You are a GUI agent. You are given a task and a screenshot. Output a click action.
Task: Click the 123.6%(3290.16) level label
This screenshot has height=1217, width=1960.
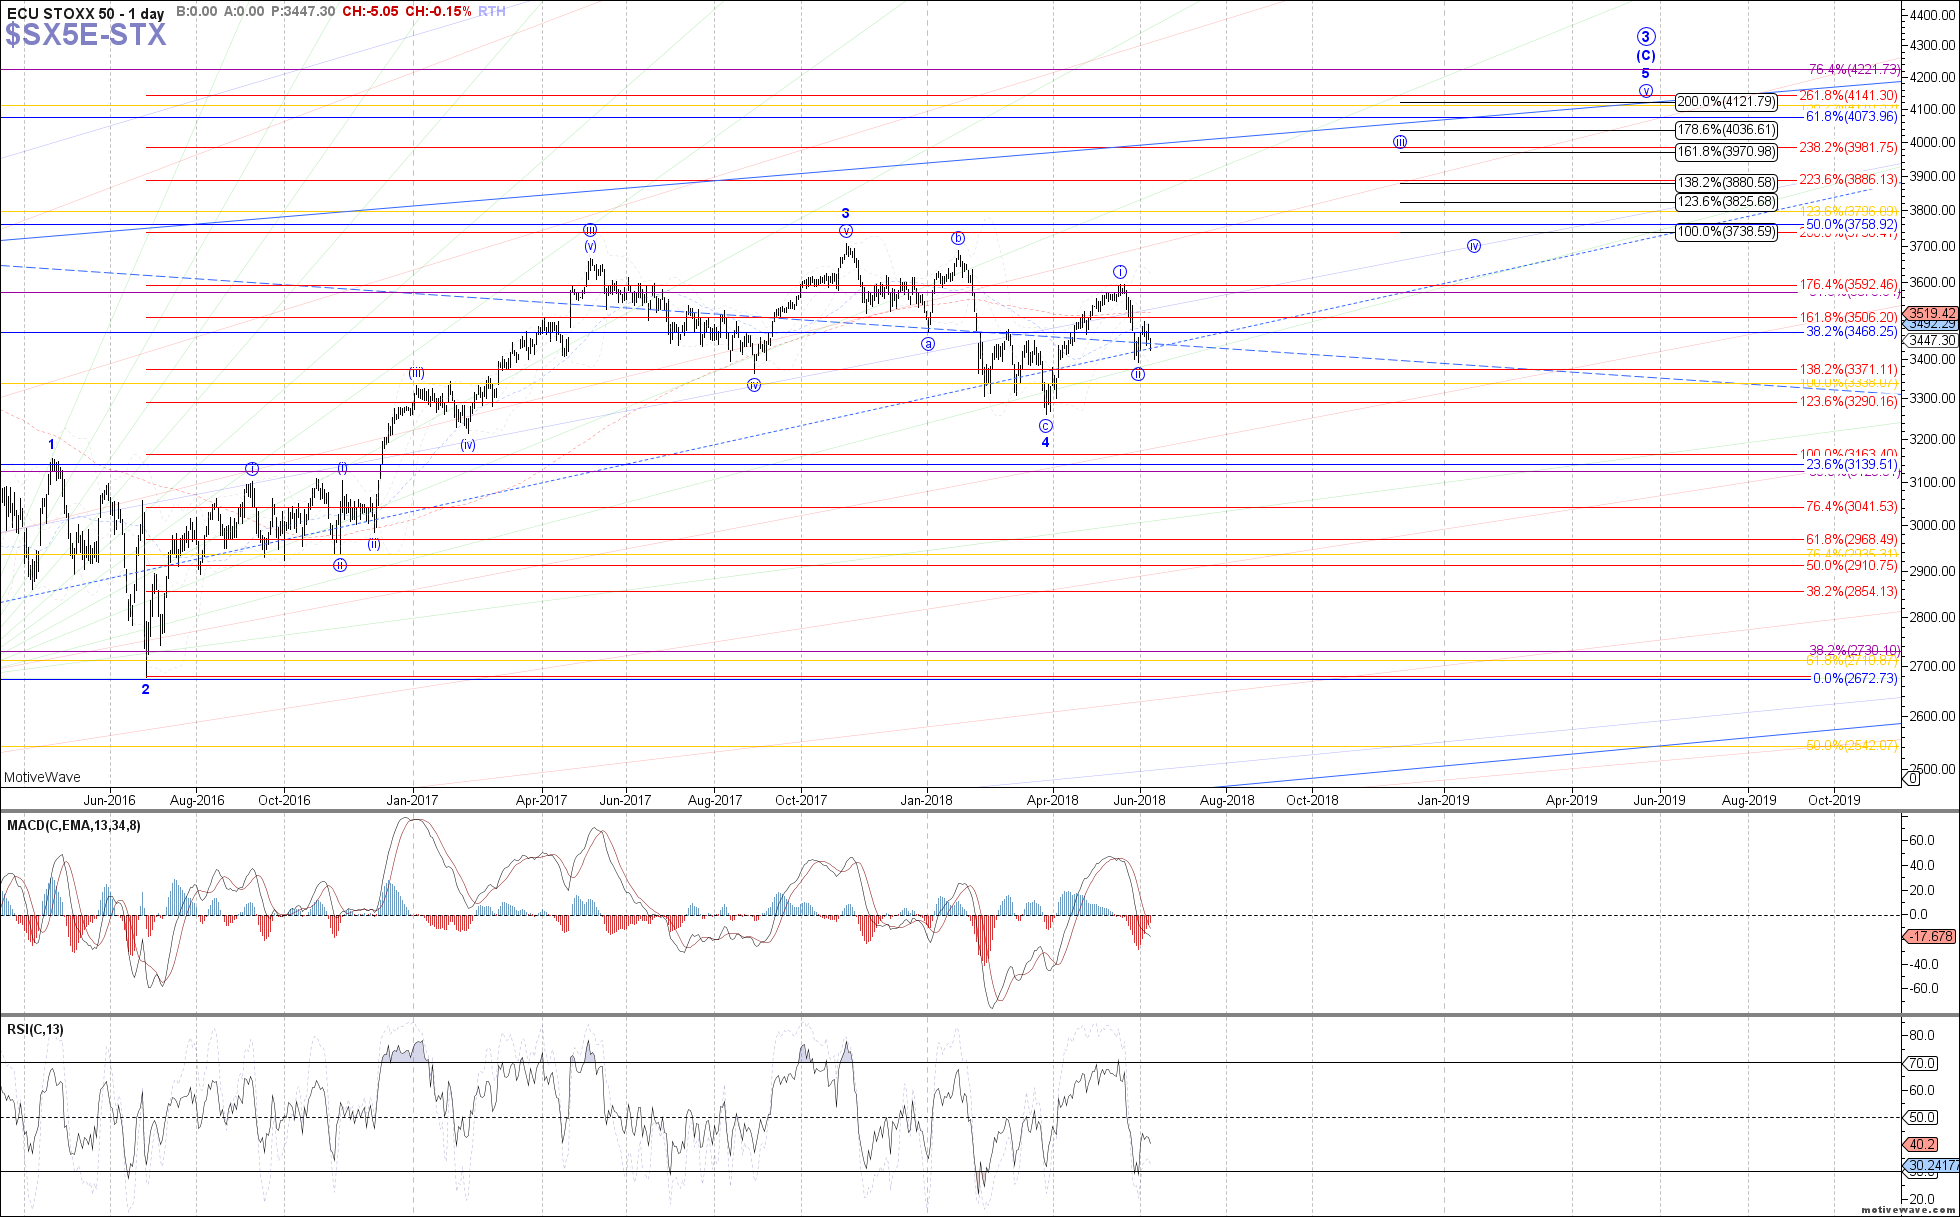pyautogui.click(x=1848, y=402)
